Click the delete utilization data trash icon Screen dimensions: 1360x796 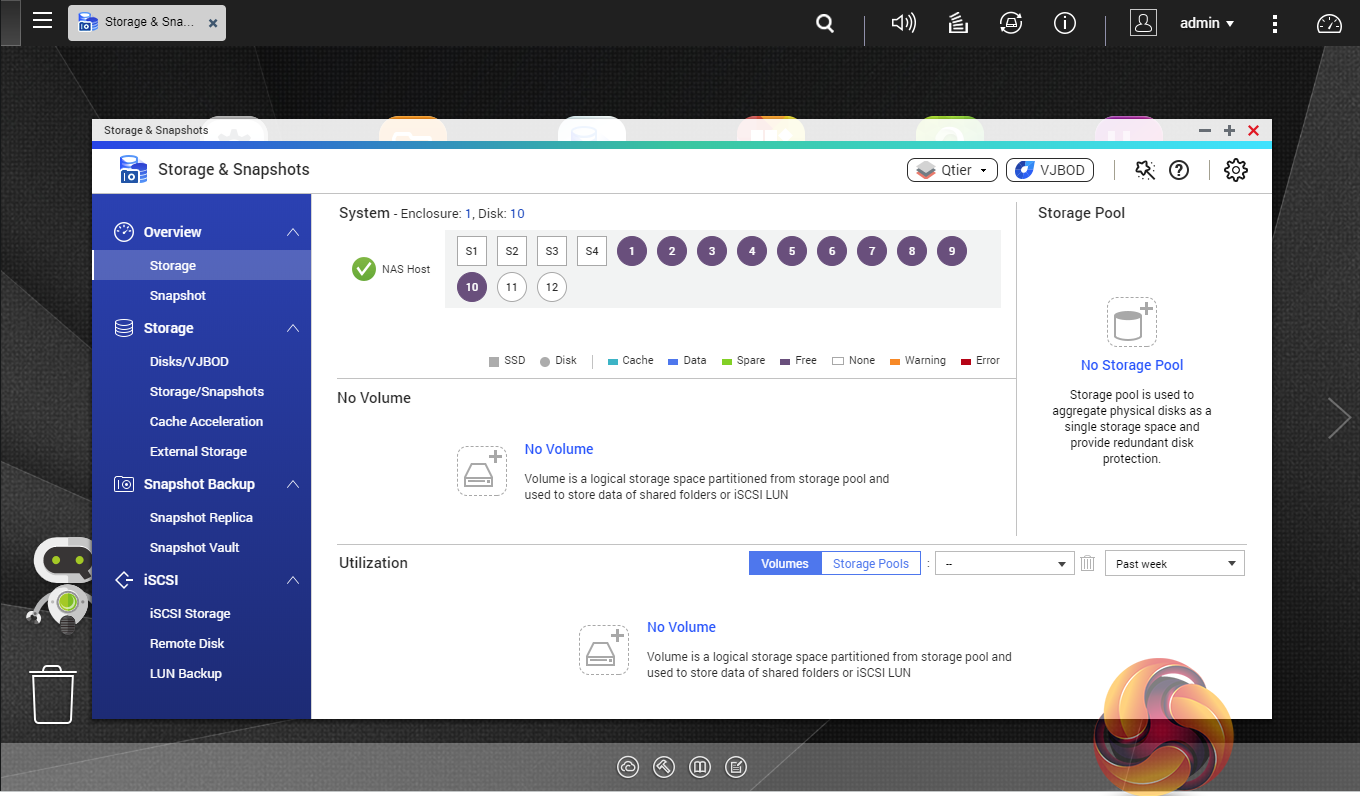(x=1088, y=564)
